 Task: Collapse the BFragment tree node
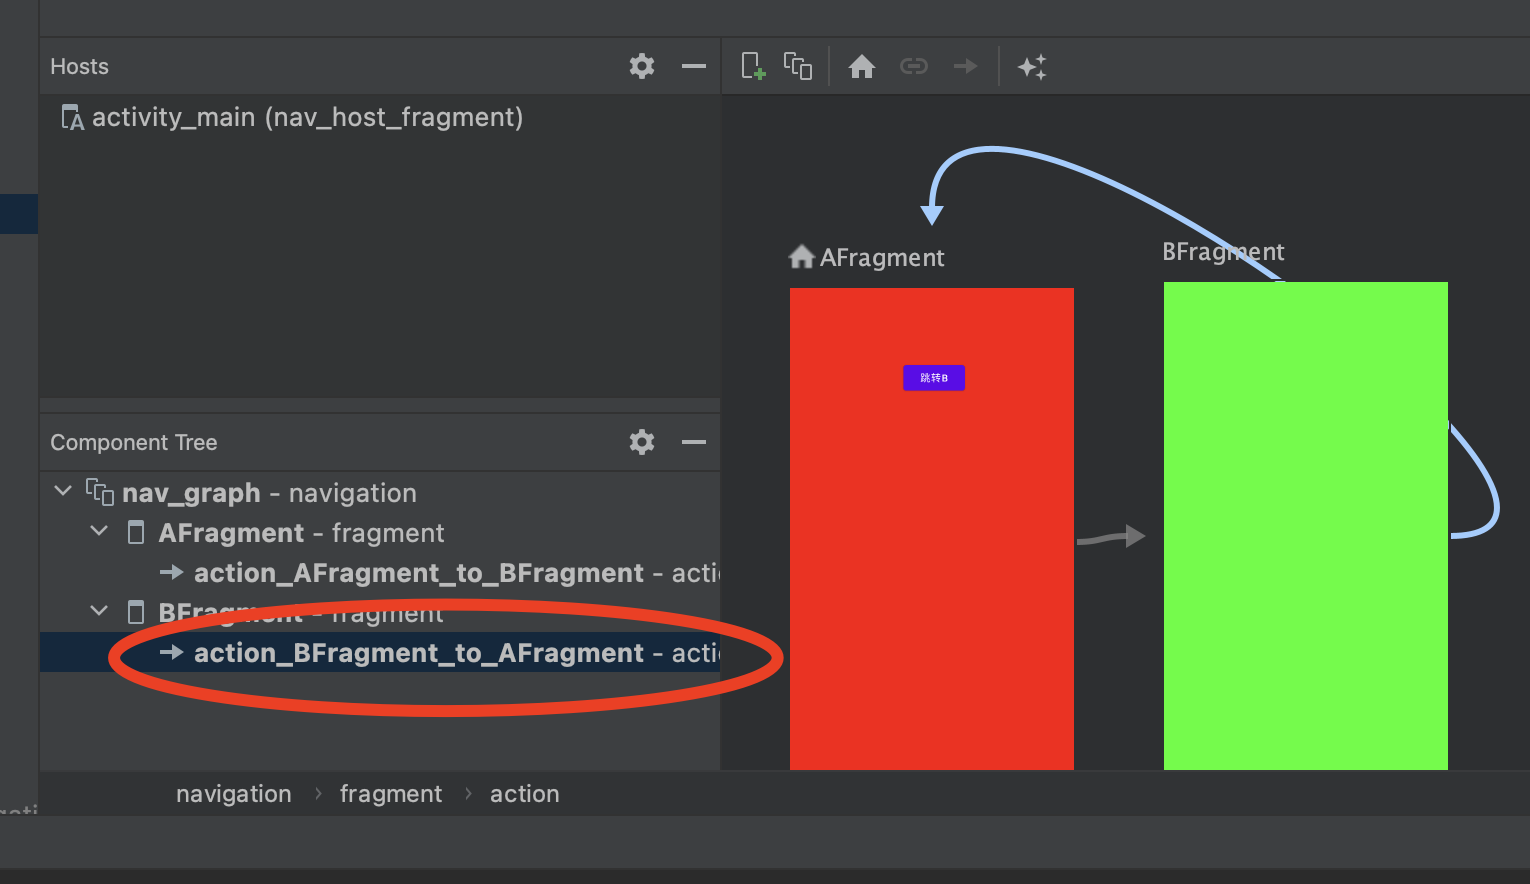pos(99,610)
